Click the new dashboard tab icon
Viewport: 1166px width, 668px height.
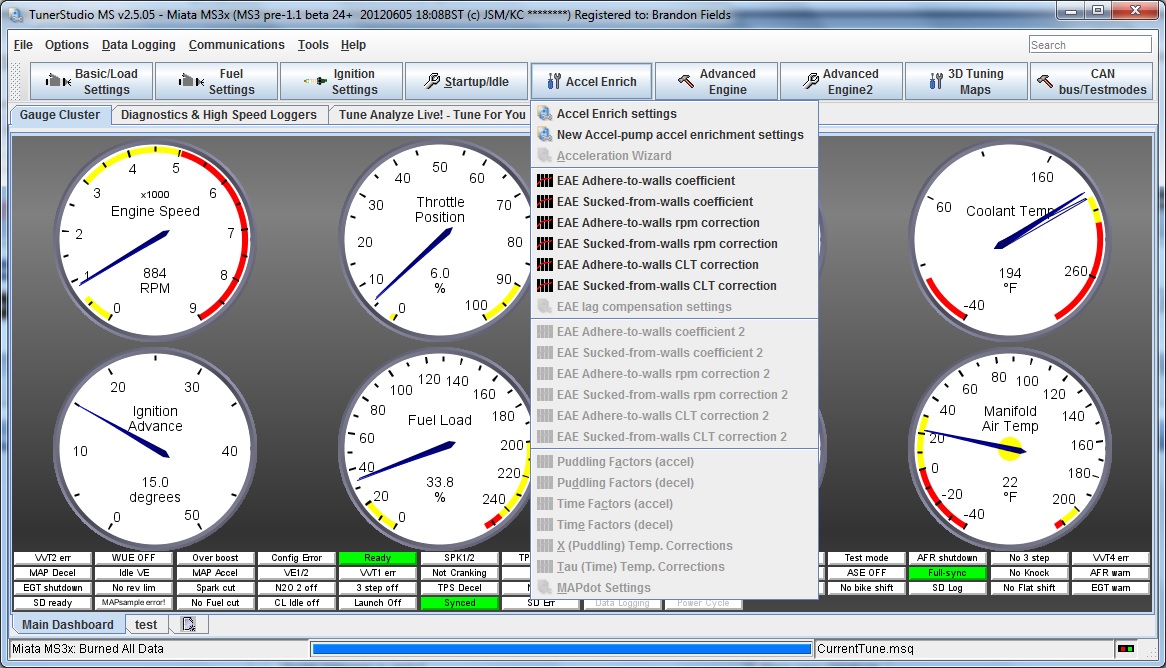tap(188, 624)
